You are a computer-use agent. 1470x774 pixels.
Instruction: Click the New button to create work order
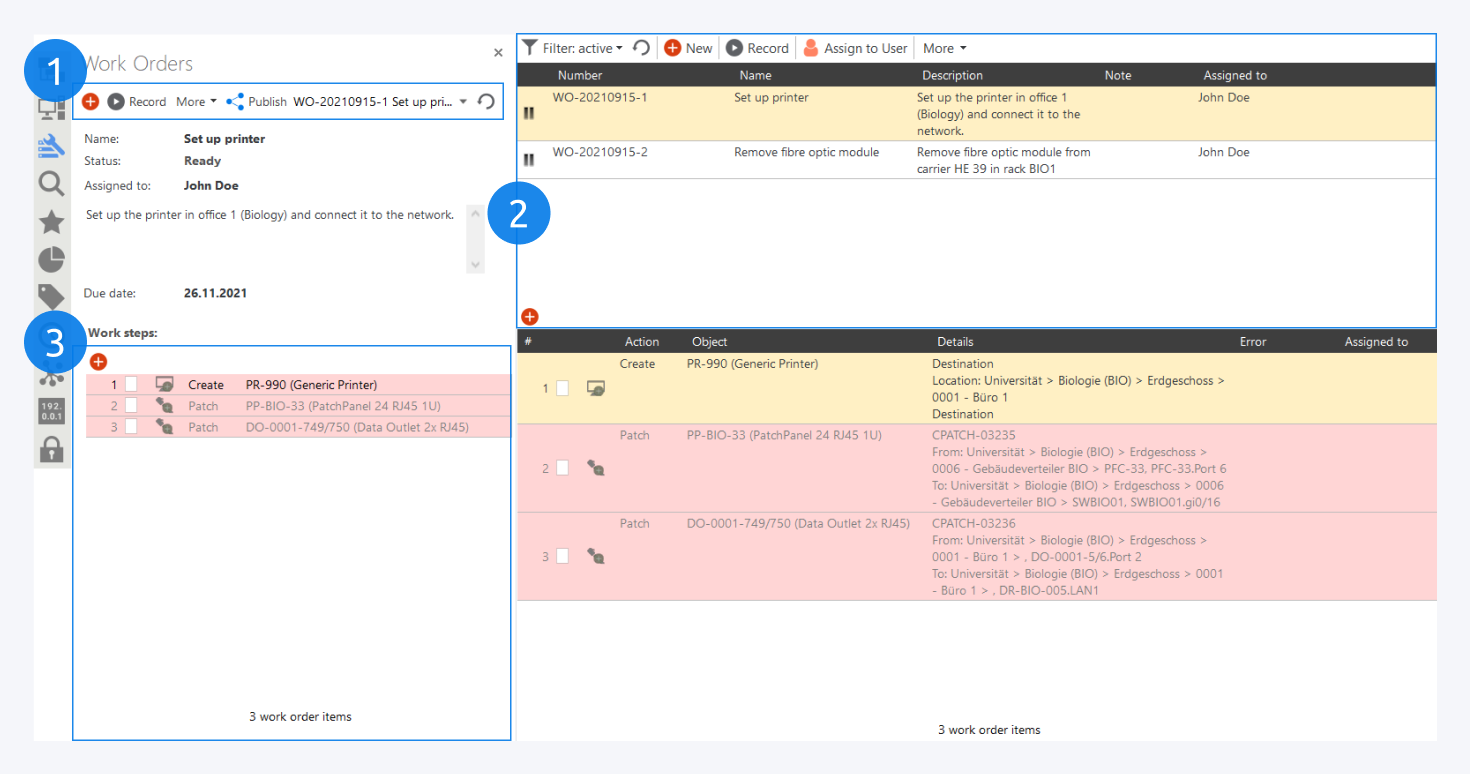pyautogui.click(x=688, y=47)
